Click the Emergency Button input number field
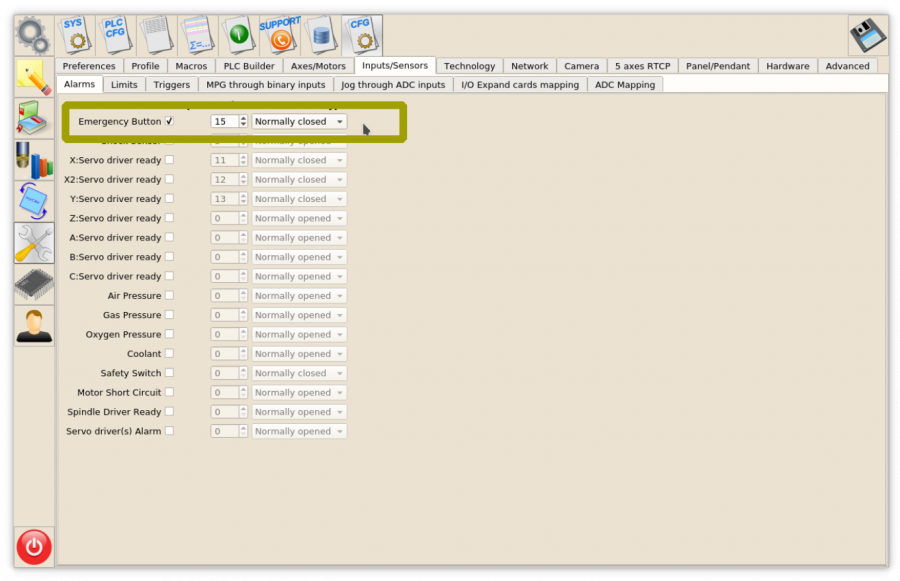The width and height of the screenshot is (900, 581). coord(224,122)
